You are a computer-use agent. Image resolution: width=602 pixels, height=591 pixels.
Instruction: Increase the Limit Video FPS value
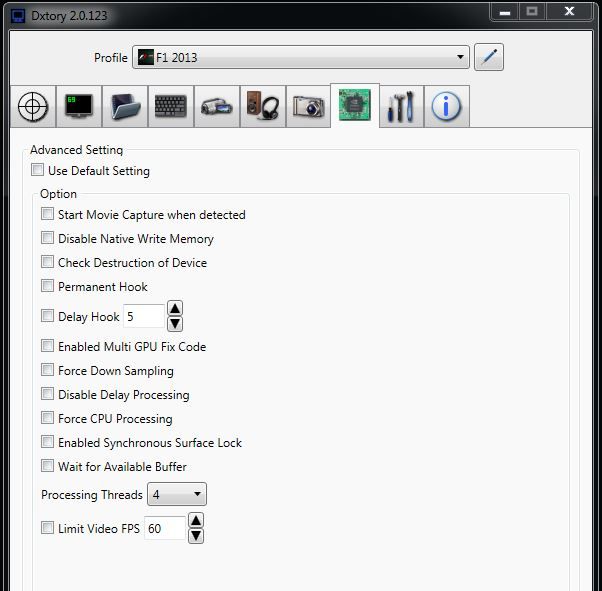pyautogui.click(x=196, y=520)
